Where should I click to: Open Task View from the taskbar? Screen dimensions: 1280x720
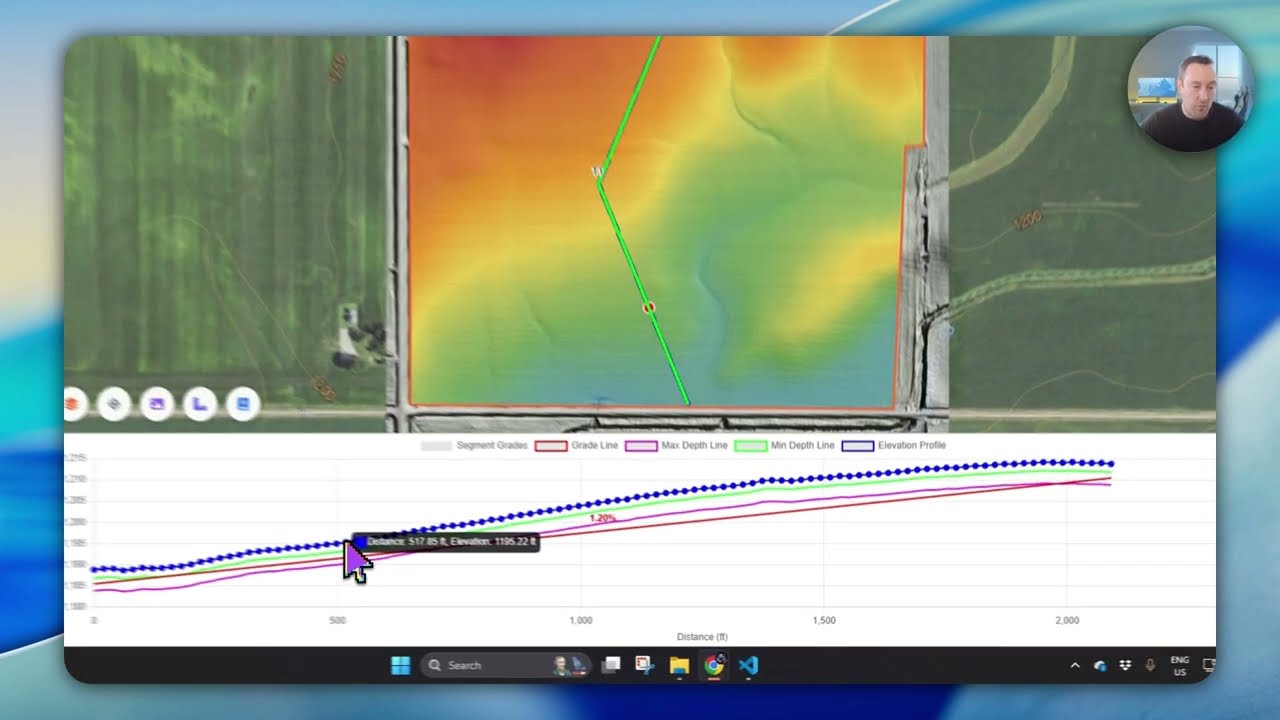(612, 665)
